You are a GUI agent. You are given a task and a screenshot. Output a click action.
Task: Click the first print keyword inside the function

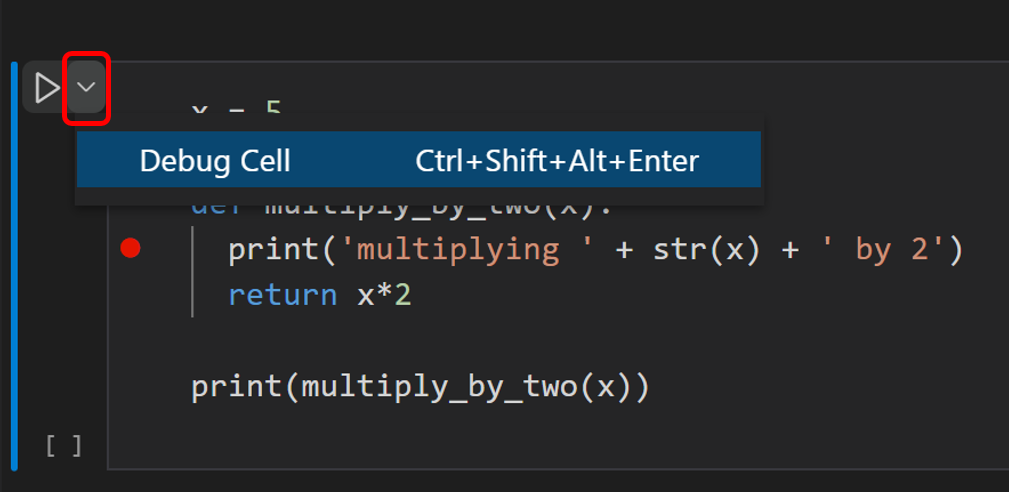click(x=272, y=249)
